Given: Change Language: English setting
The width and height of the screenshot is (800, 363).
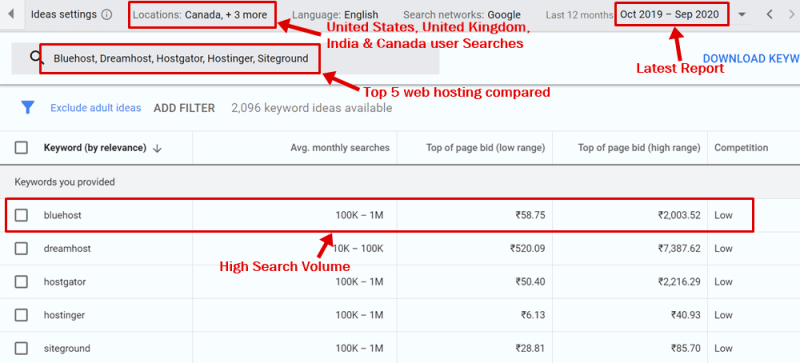Looking at the screenshot, I should 335,15.
